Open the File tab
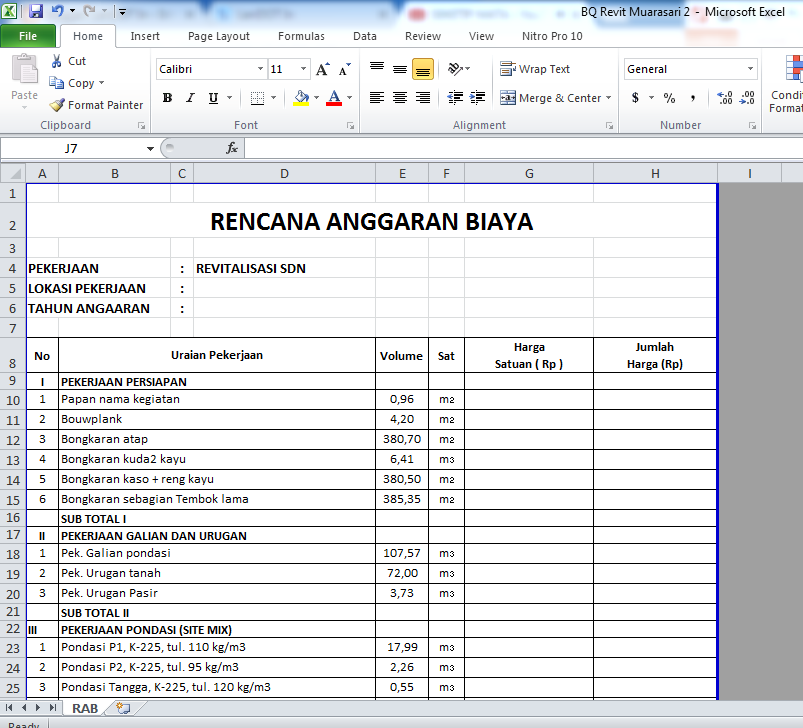The height and width of the screenshot is (728, 803). [x=28, y=36]
